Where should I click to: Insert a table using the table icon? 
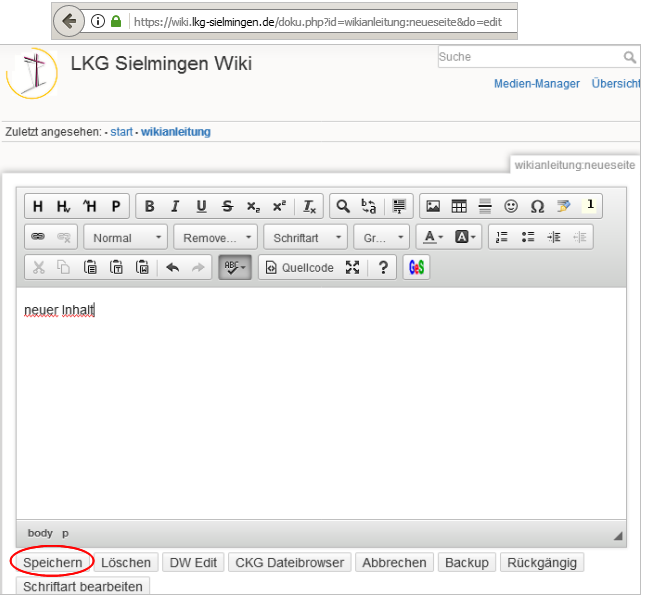(x=459, y=207)
